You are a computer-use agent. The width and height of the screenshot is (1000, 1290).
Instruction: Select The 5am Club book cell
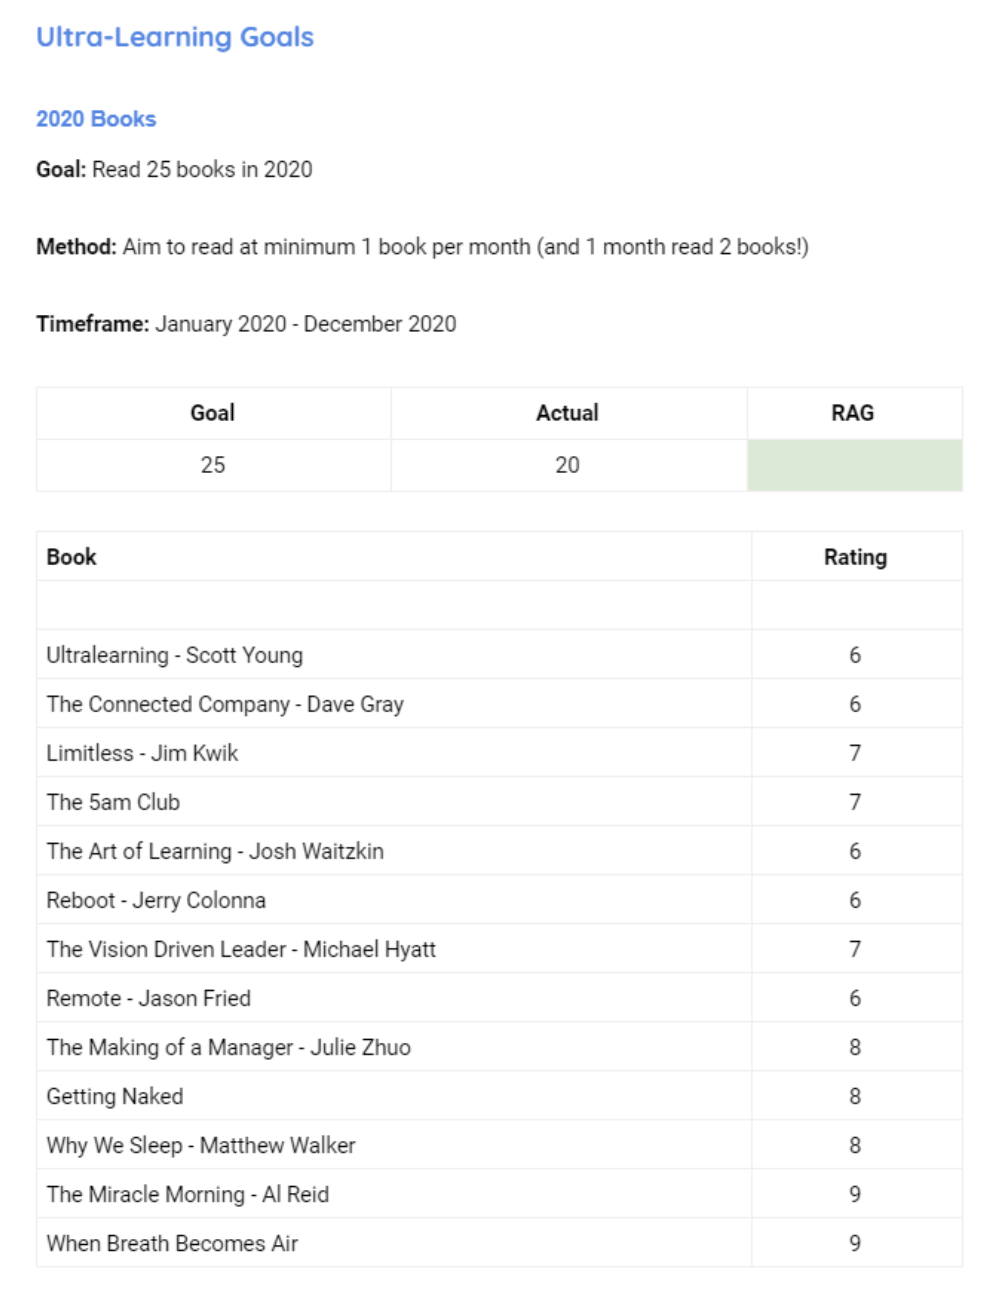(x=113, y=802)
